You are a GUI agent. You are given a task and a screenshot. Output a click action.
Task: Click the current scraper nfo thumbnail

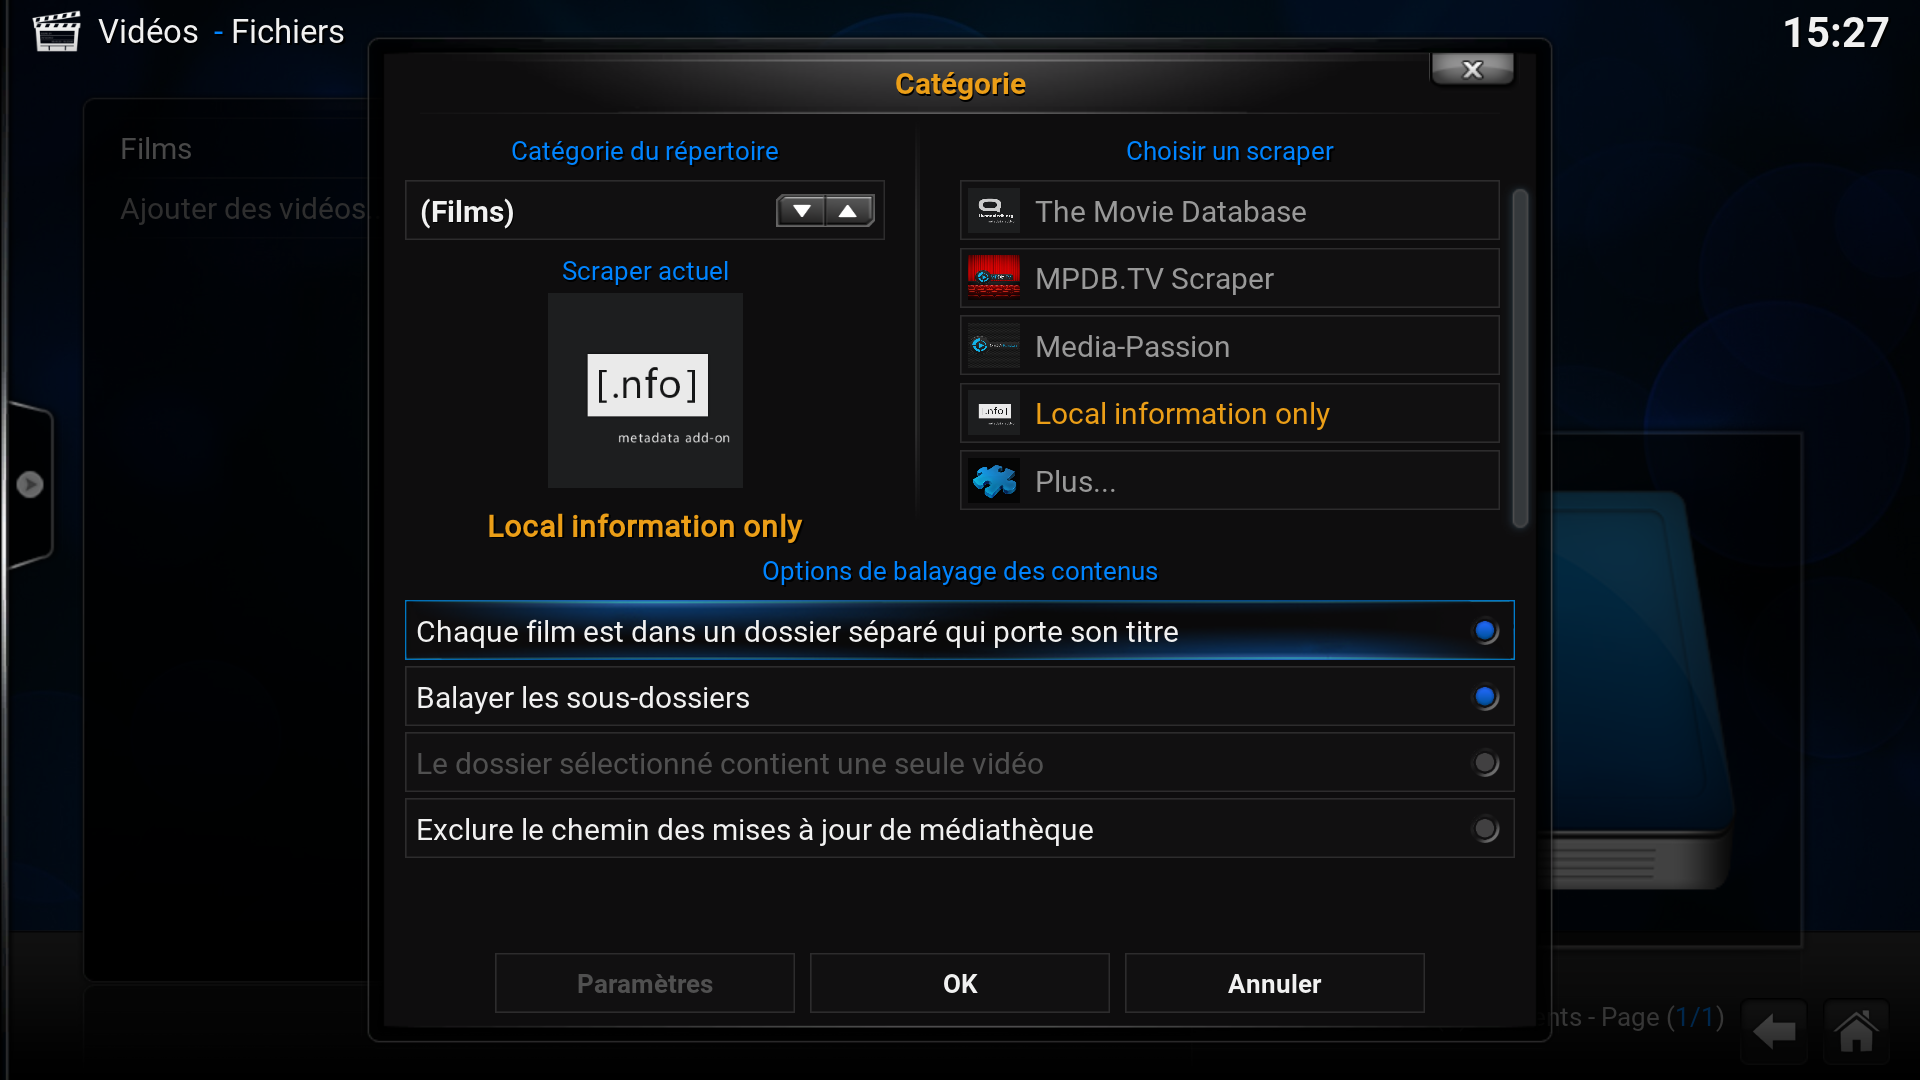[x=645, y=390]
